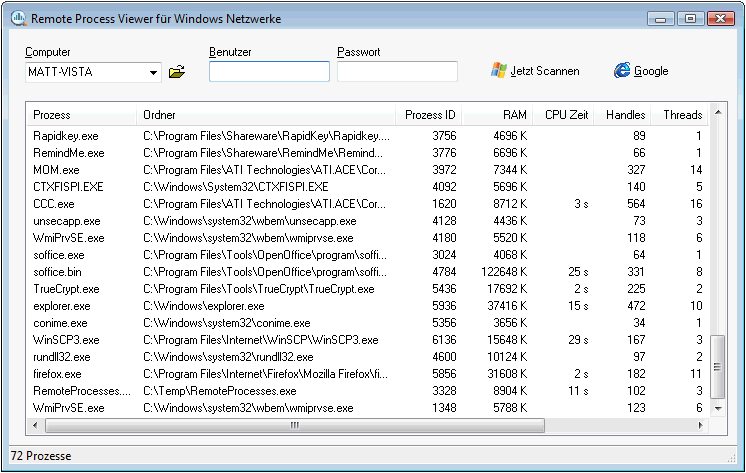The width and height of the screenshot is (746, 473).
Task: Select the explorer.exe process row
Action: (368, 306)
